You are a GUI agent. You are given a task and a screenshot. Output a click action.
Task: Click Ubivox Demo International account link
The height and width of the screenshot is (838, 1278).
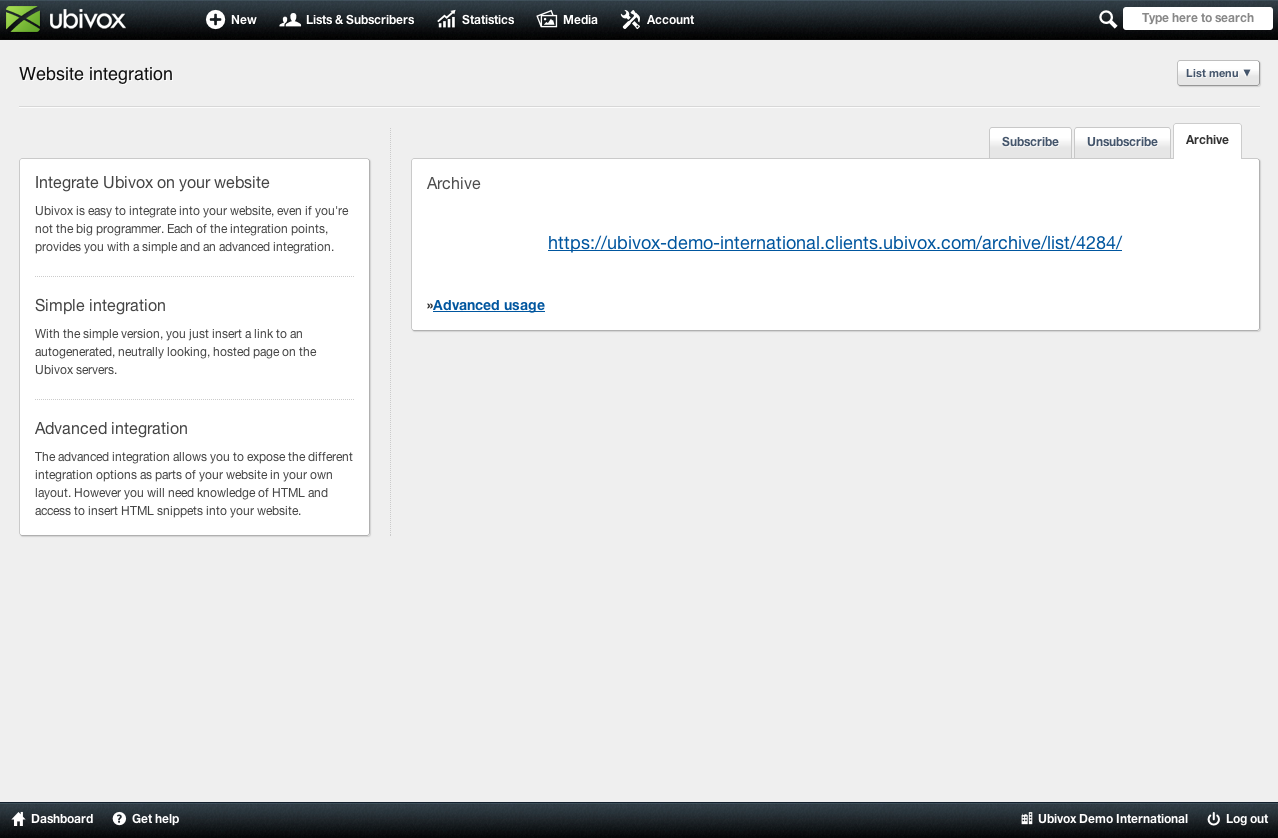point(1104,819)
